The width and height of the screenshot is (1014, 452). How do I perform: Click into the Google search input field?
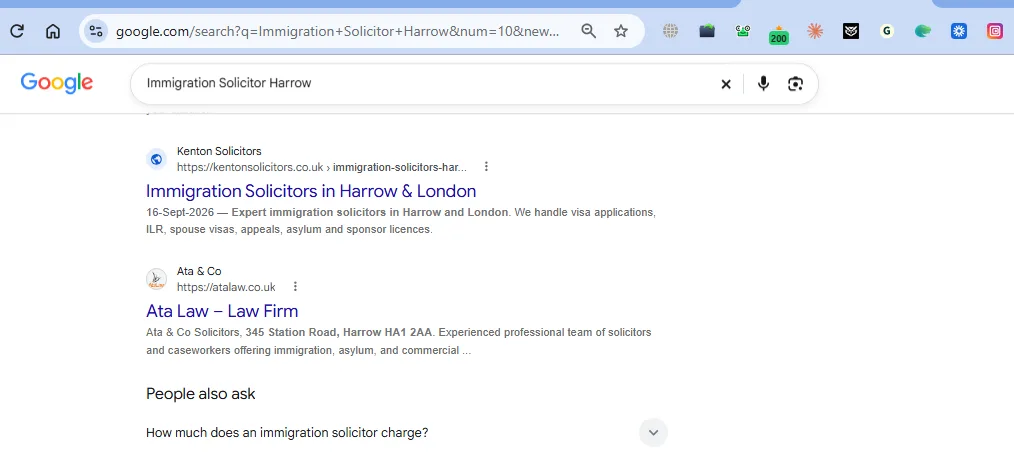(x=427, y=83)
